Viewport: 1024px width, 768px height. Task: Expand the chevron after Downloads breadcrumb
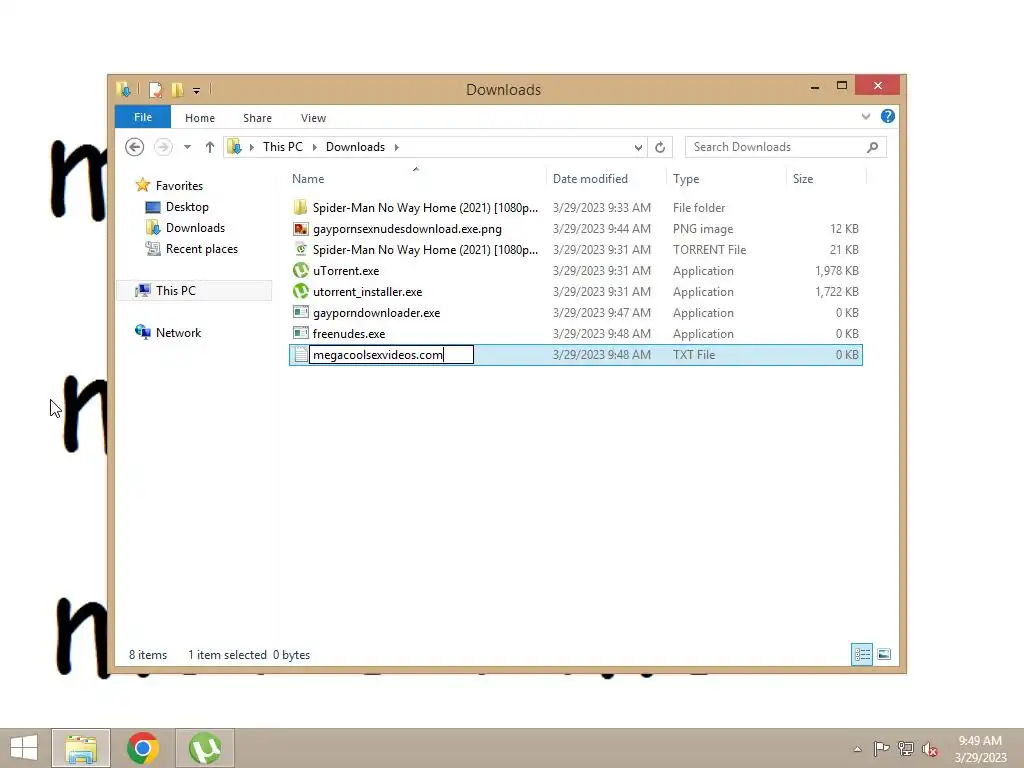396,147
